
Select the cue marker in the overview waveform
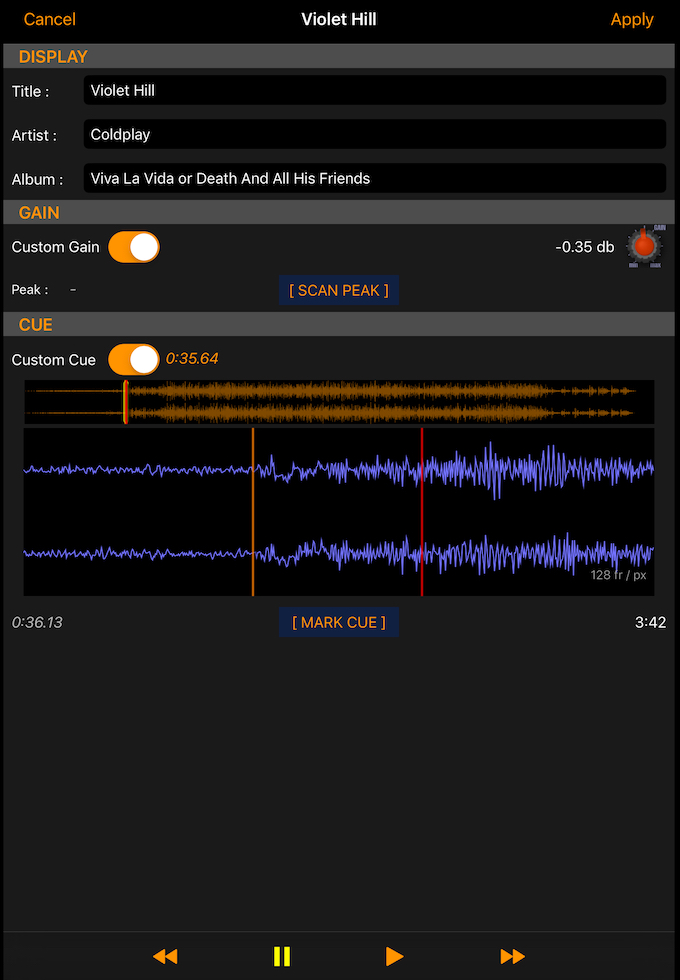pos(126,402)
